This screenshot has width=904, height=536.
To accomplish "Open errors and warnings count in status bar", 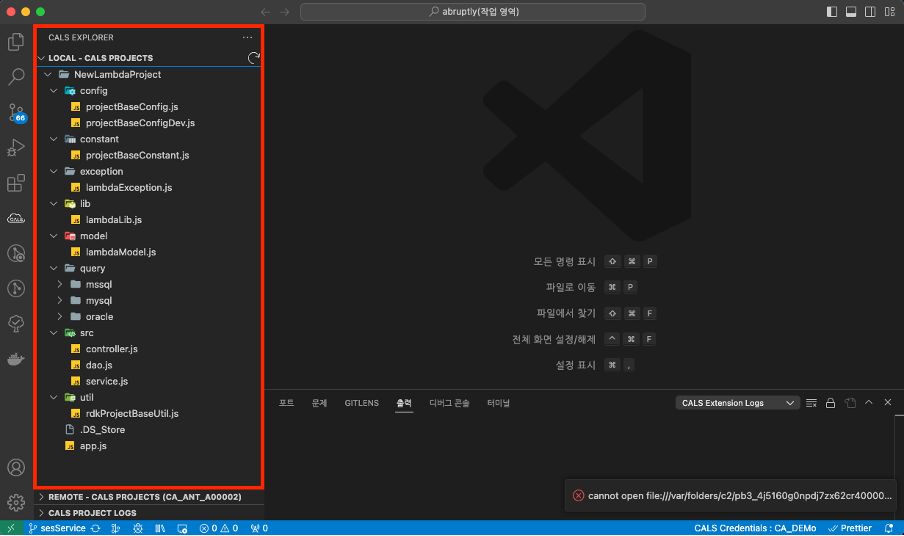I will point(219,528).
